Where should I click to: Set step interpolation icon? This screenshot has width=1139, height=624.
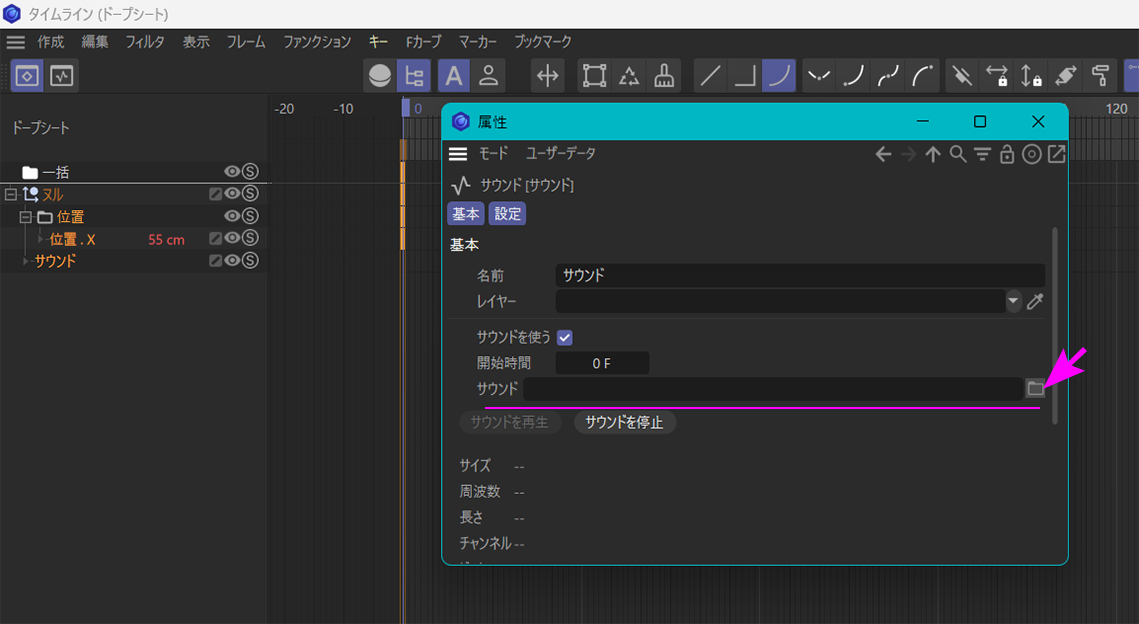tap(745, 76)
